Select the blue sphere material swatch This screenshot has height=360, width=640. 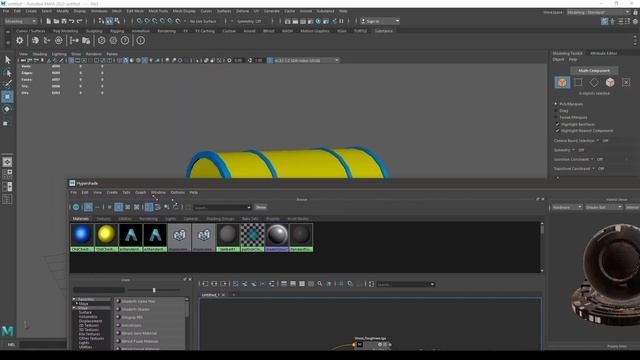coord(82,237)
